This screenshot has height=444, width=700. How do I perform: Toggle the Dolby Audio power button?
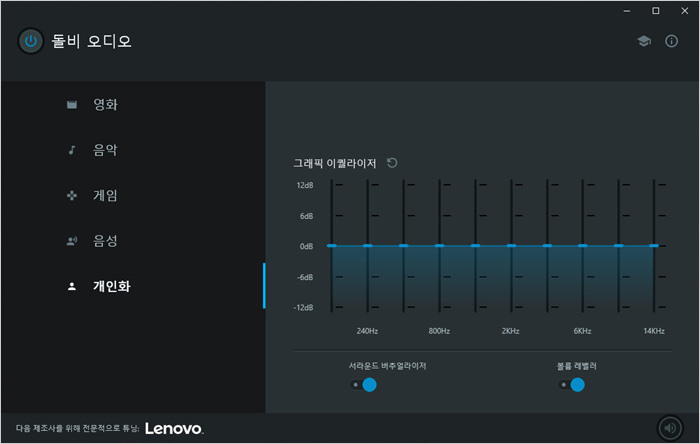30,41
